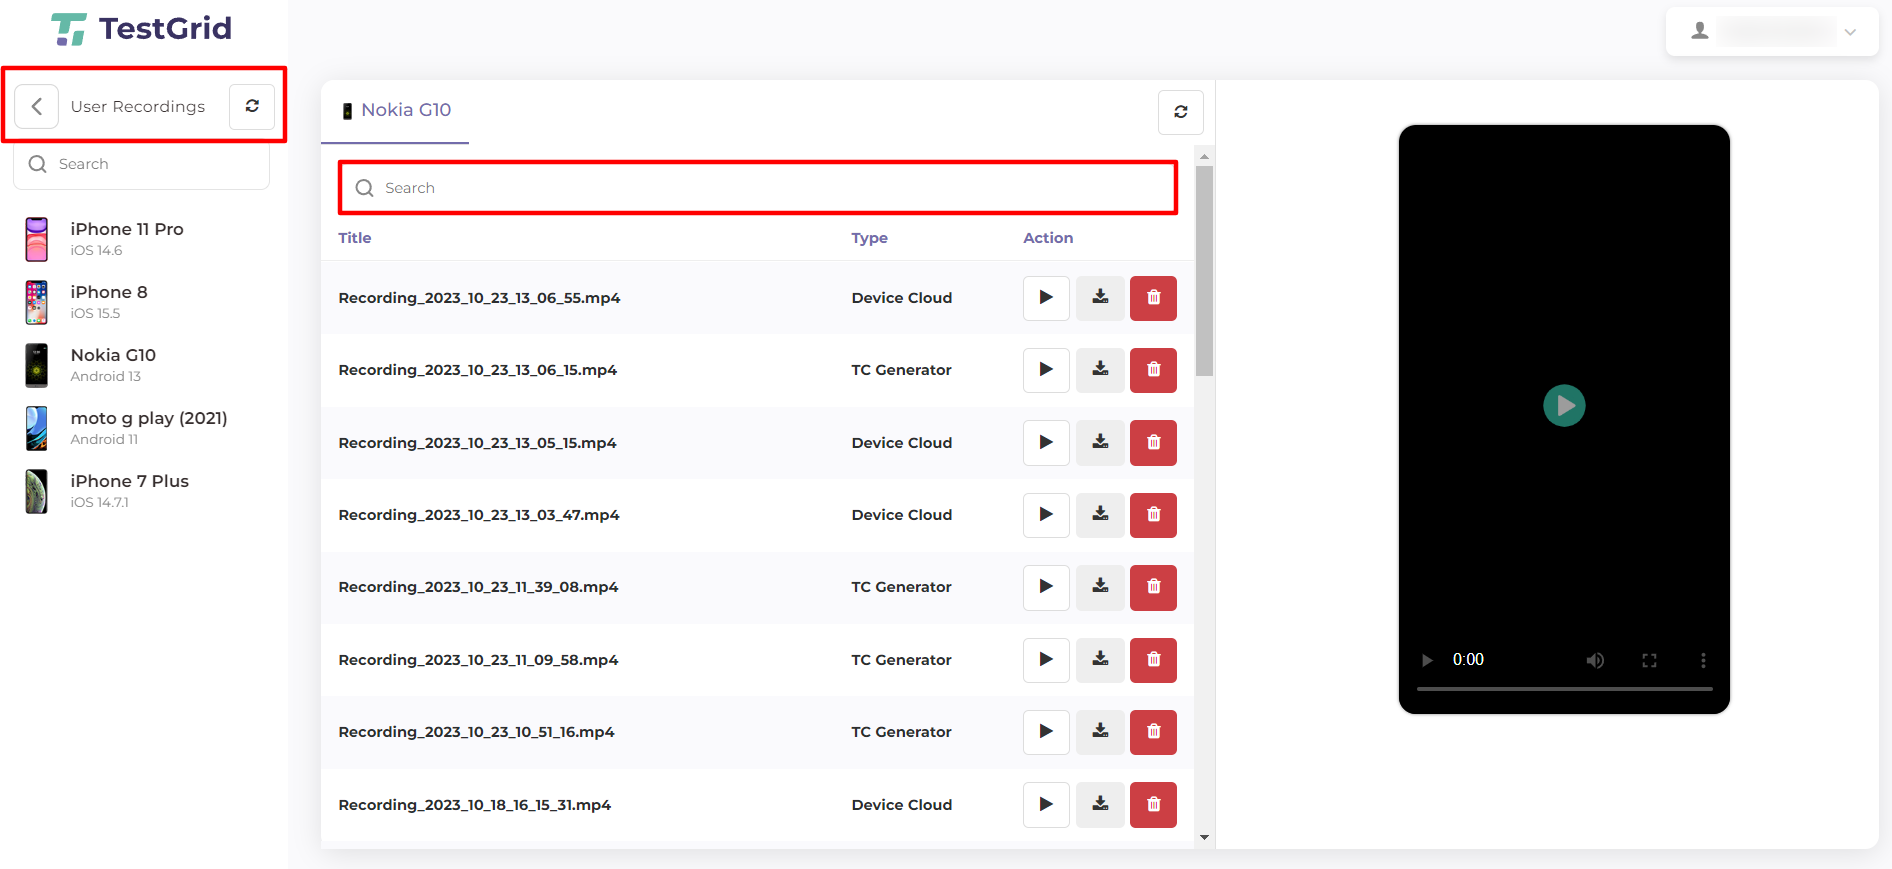Select iPhone 8 device
Viewport: 1892px width, 869px height.
coord(108,302)
